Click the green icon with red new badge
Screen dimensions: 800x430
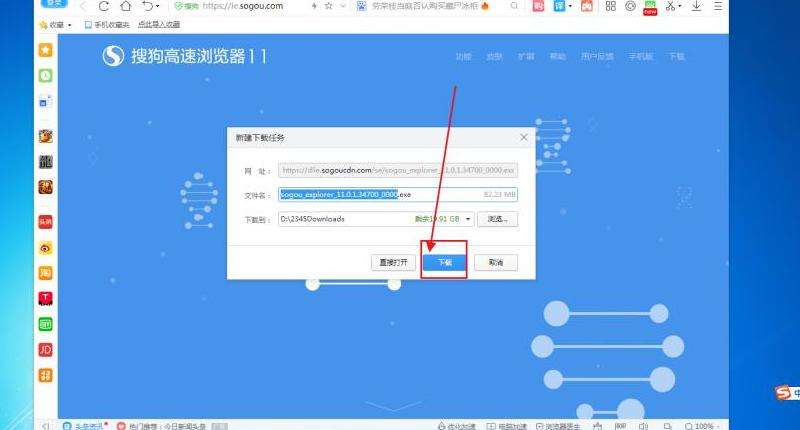click(650, 7)
